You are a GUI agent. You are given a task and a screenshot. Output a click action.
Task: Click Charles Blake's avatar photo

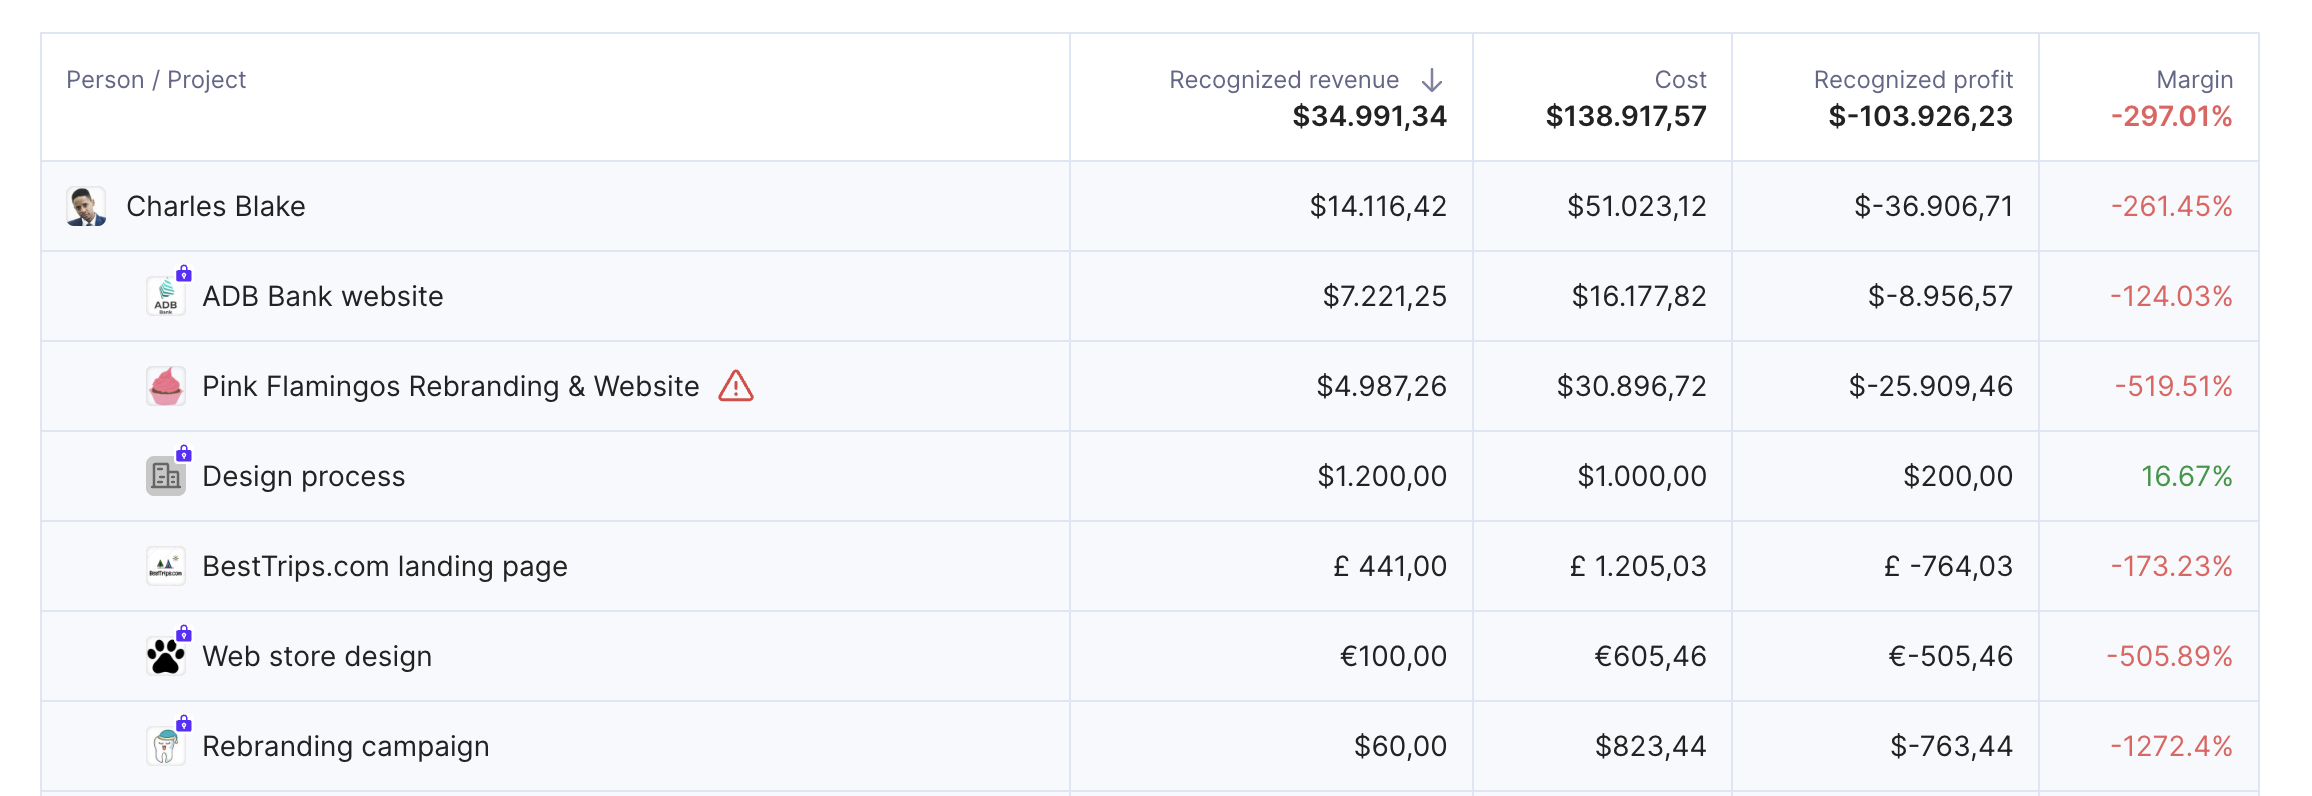pyautogui.click(x=86, y=206)
